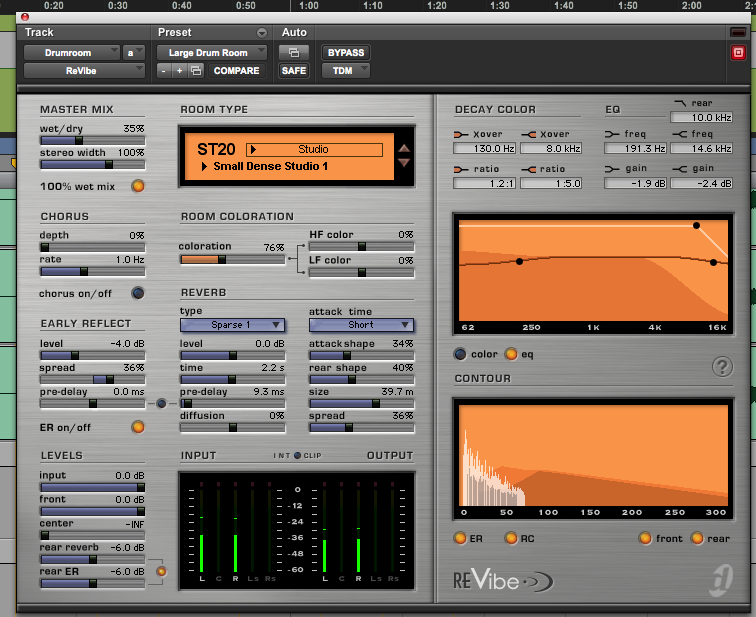756x617 pixels.
Task: Click the input level slider
Action: pyautogui.click(x=92, y=487)
